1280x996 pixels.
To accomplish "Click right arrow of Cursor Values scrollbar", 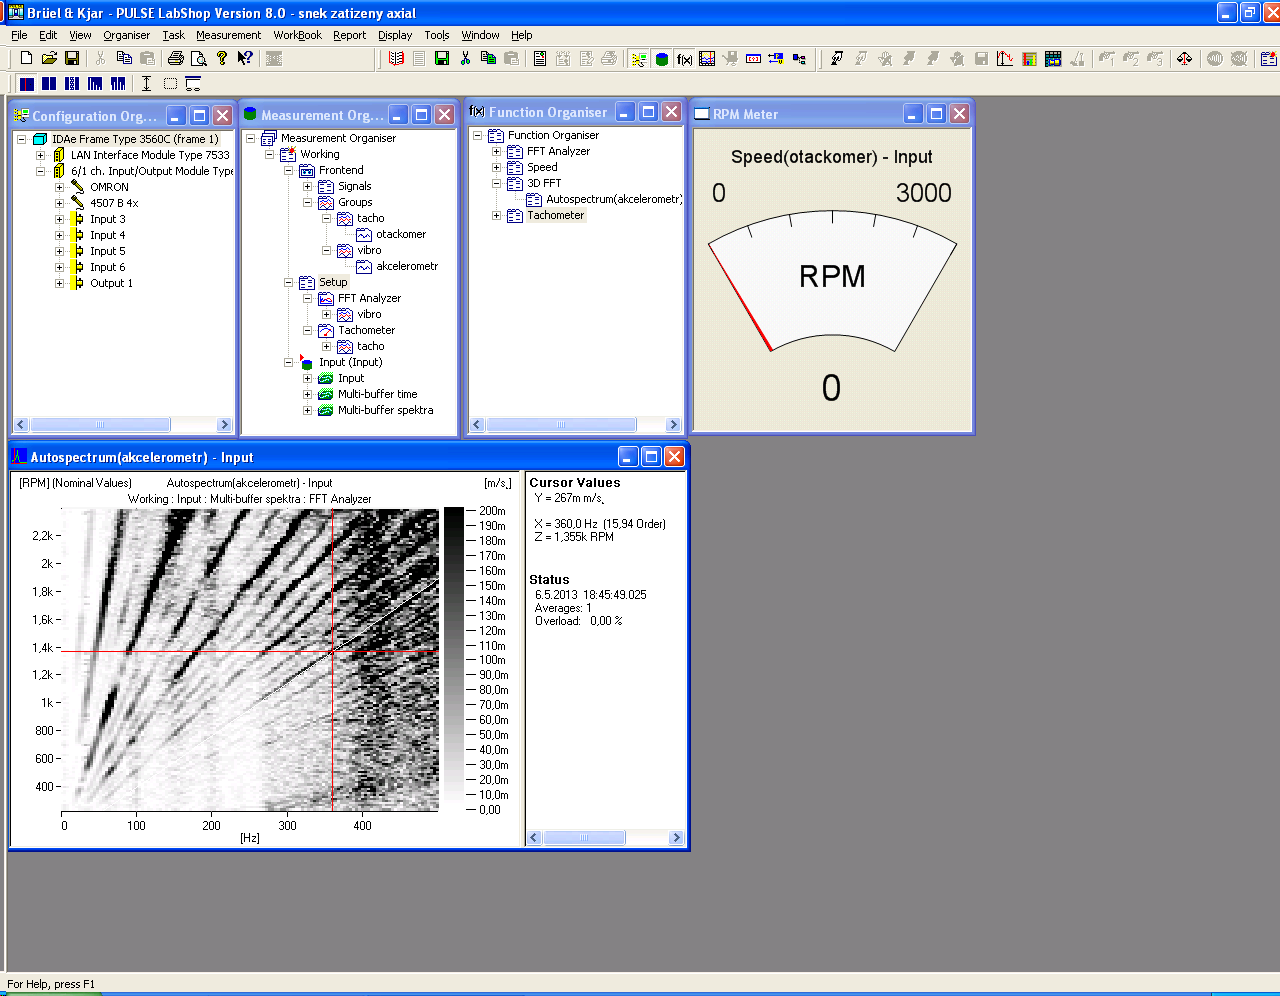I will [x=676, y=838].
